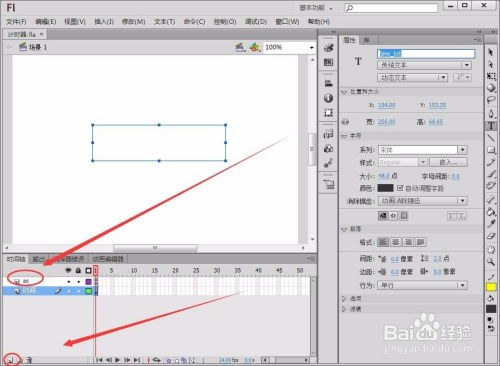Viewport: 500px width, 366px height.
Task: Toggle purple outline square of as layer
Action: coord(88,282)
